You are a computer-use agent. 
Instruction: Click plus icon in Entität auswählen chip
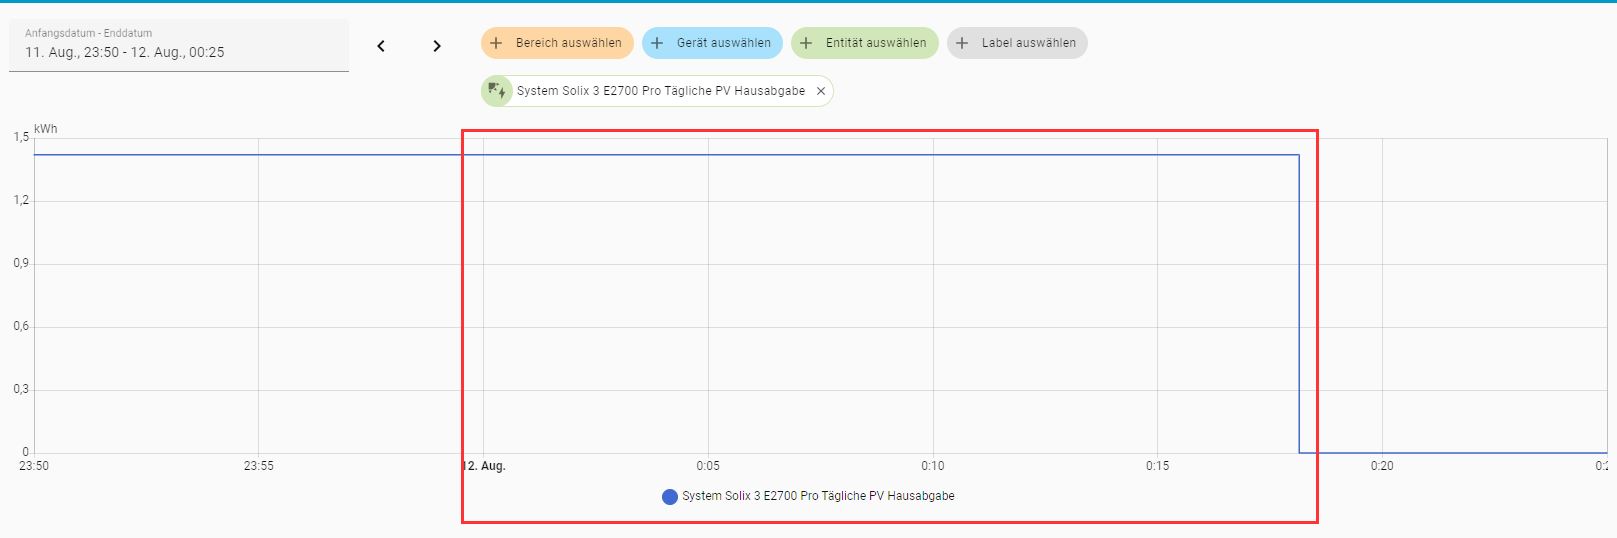tap(806, 43)
